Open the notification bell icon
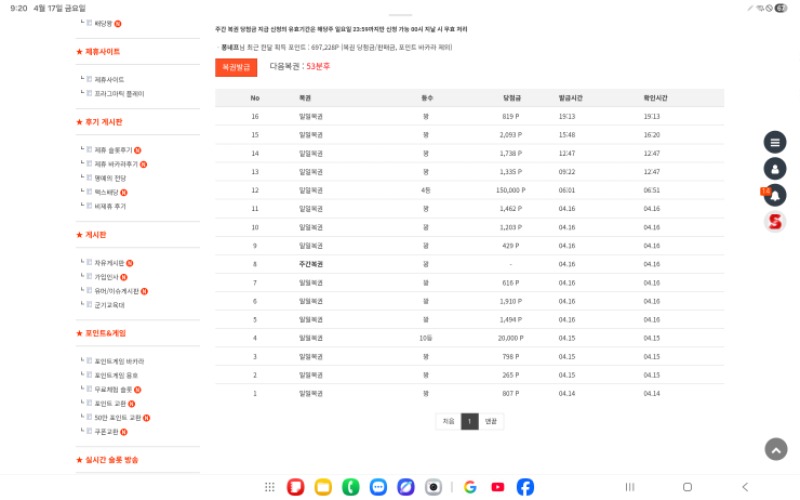Image resolution: width=800 pixels, height=500 pixels. [775, 195]
